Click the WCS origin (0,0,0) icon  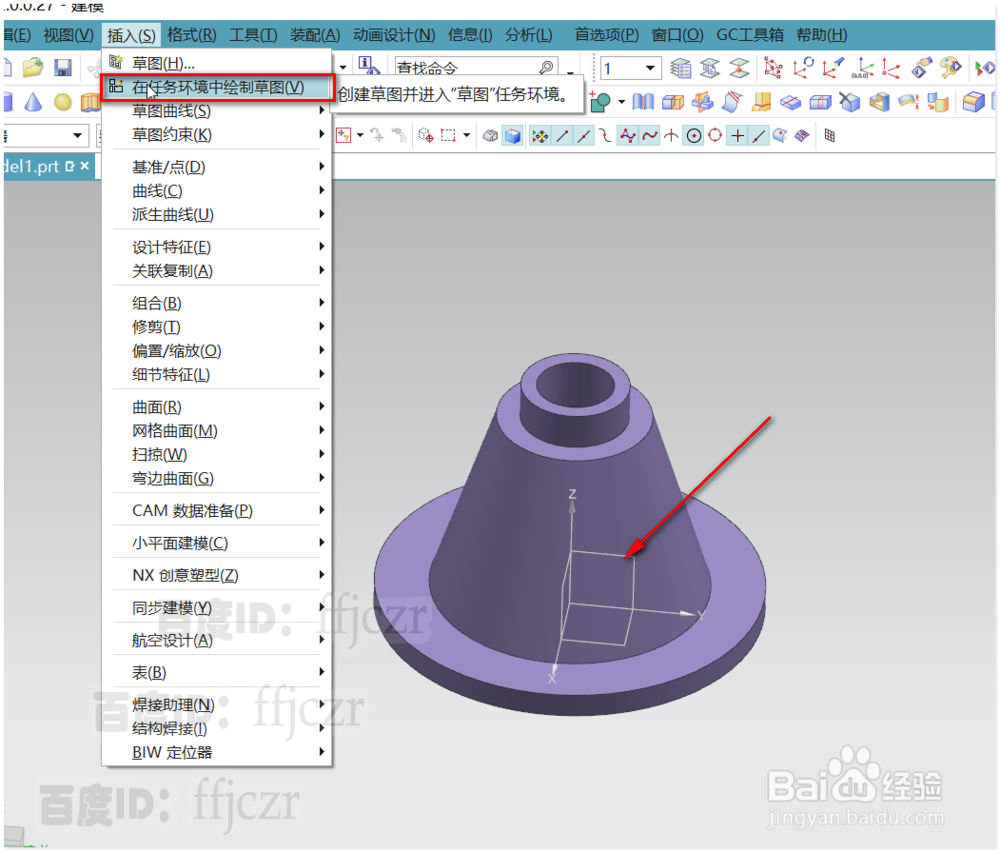click(863, 68)
